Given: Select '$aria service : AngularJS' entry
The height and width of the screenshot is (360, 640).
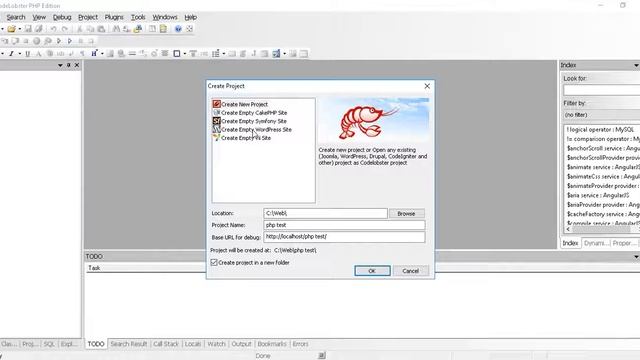Looking at the screenshot, I should coord(598,195).
